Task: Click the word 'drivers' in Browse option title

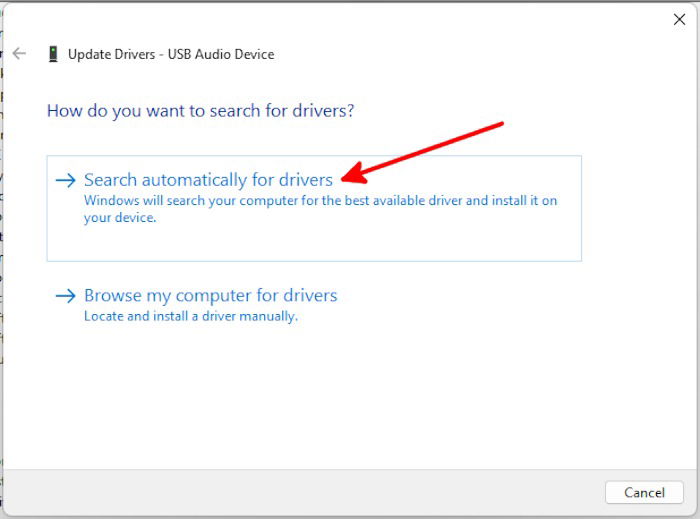Action: tap(310, 295)
